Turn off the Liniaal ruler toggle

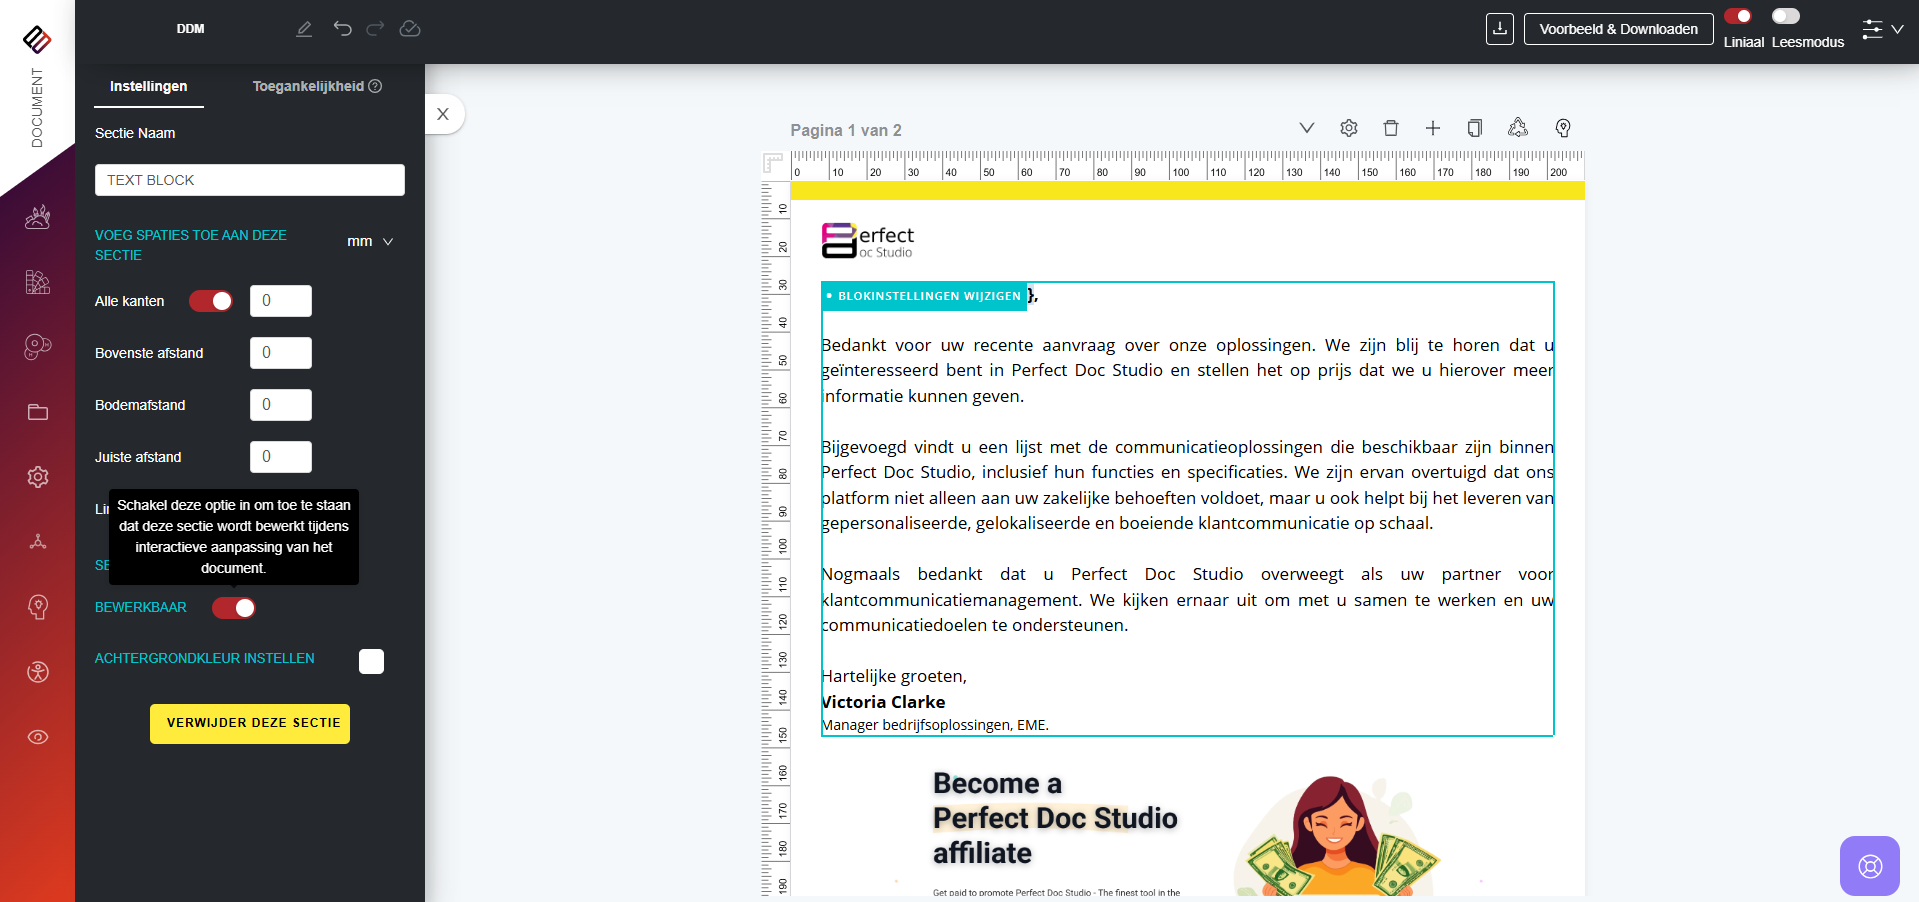pos(1738,16)
